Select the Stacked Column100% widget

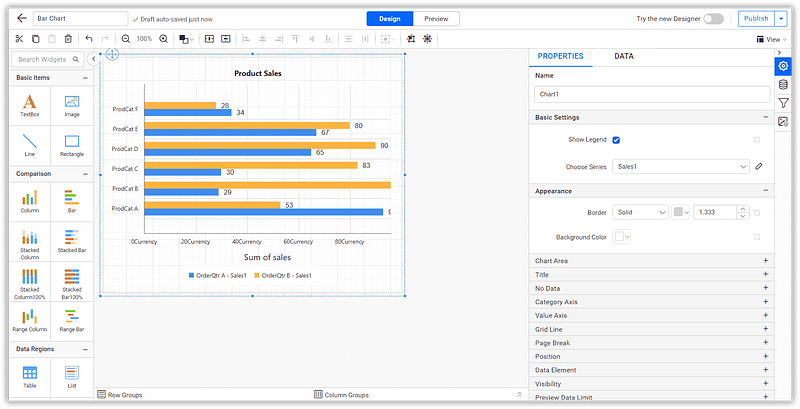(30, 284)
